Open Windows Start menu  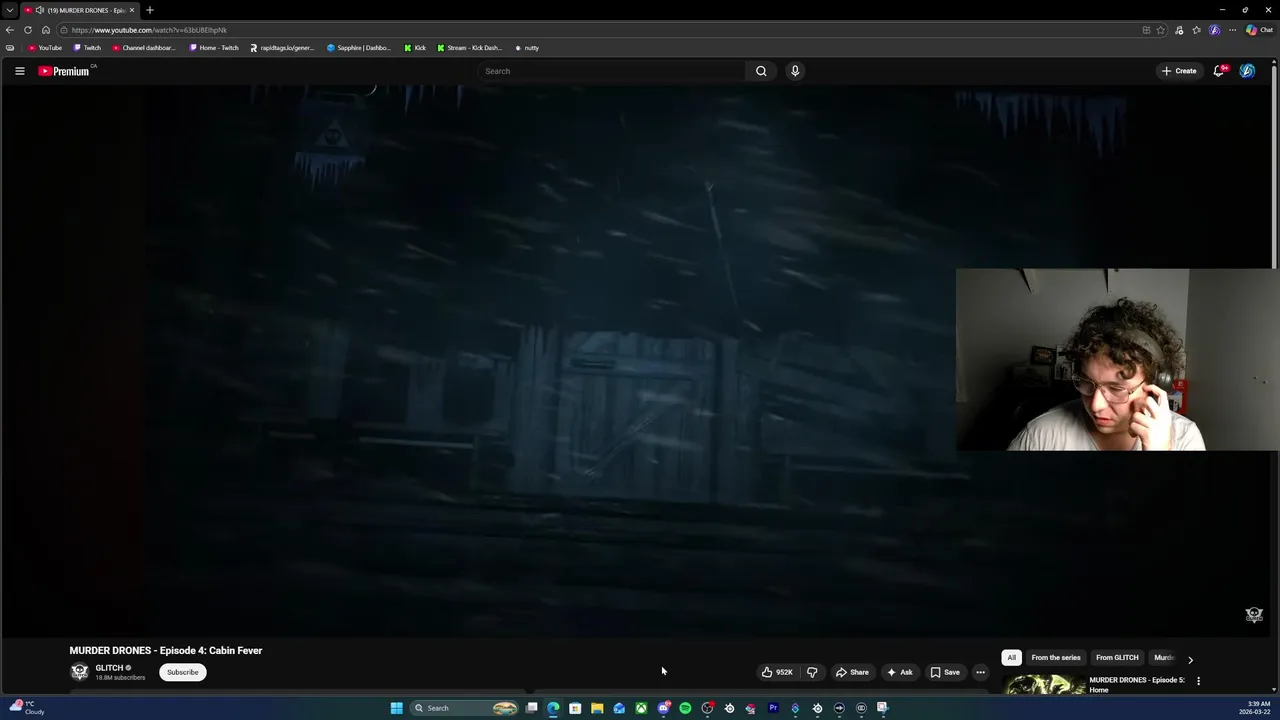coord(396,708)
